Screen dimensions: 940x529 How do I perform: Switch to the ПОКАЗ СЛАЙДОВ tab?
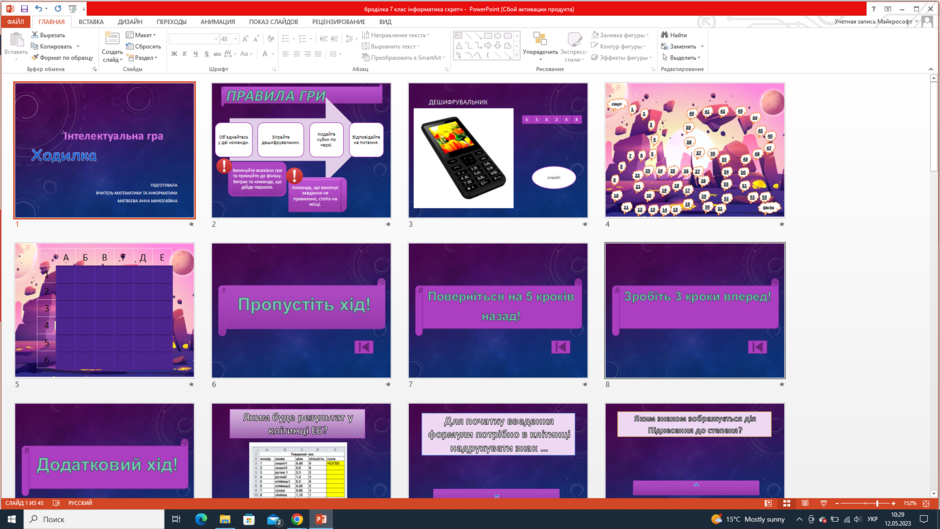click(x=273, y=22)
